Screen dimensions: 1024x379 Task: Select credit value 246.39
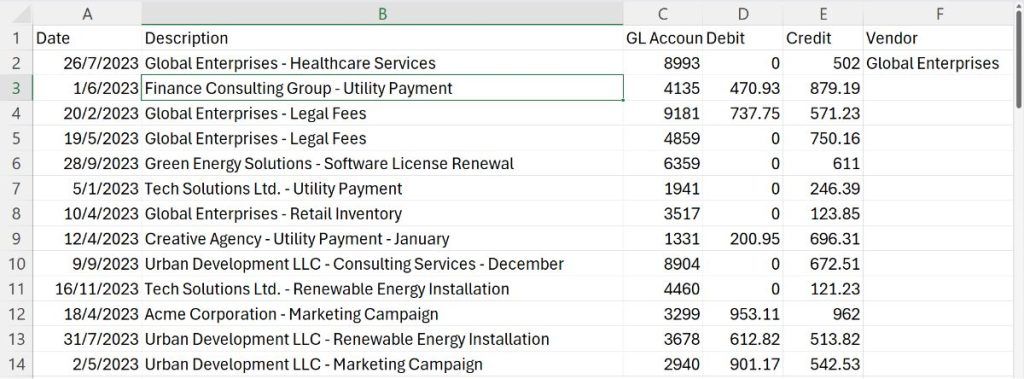click(x=823, y=189)
